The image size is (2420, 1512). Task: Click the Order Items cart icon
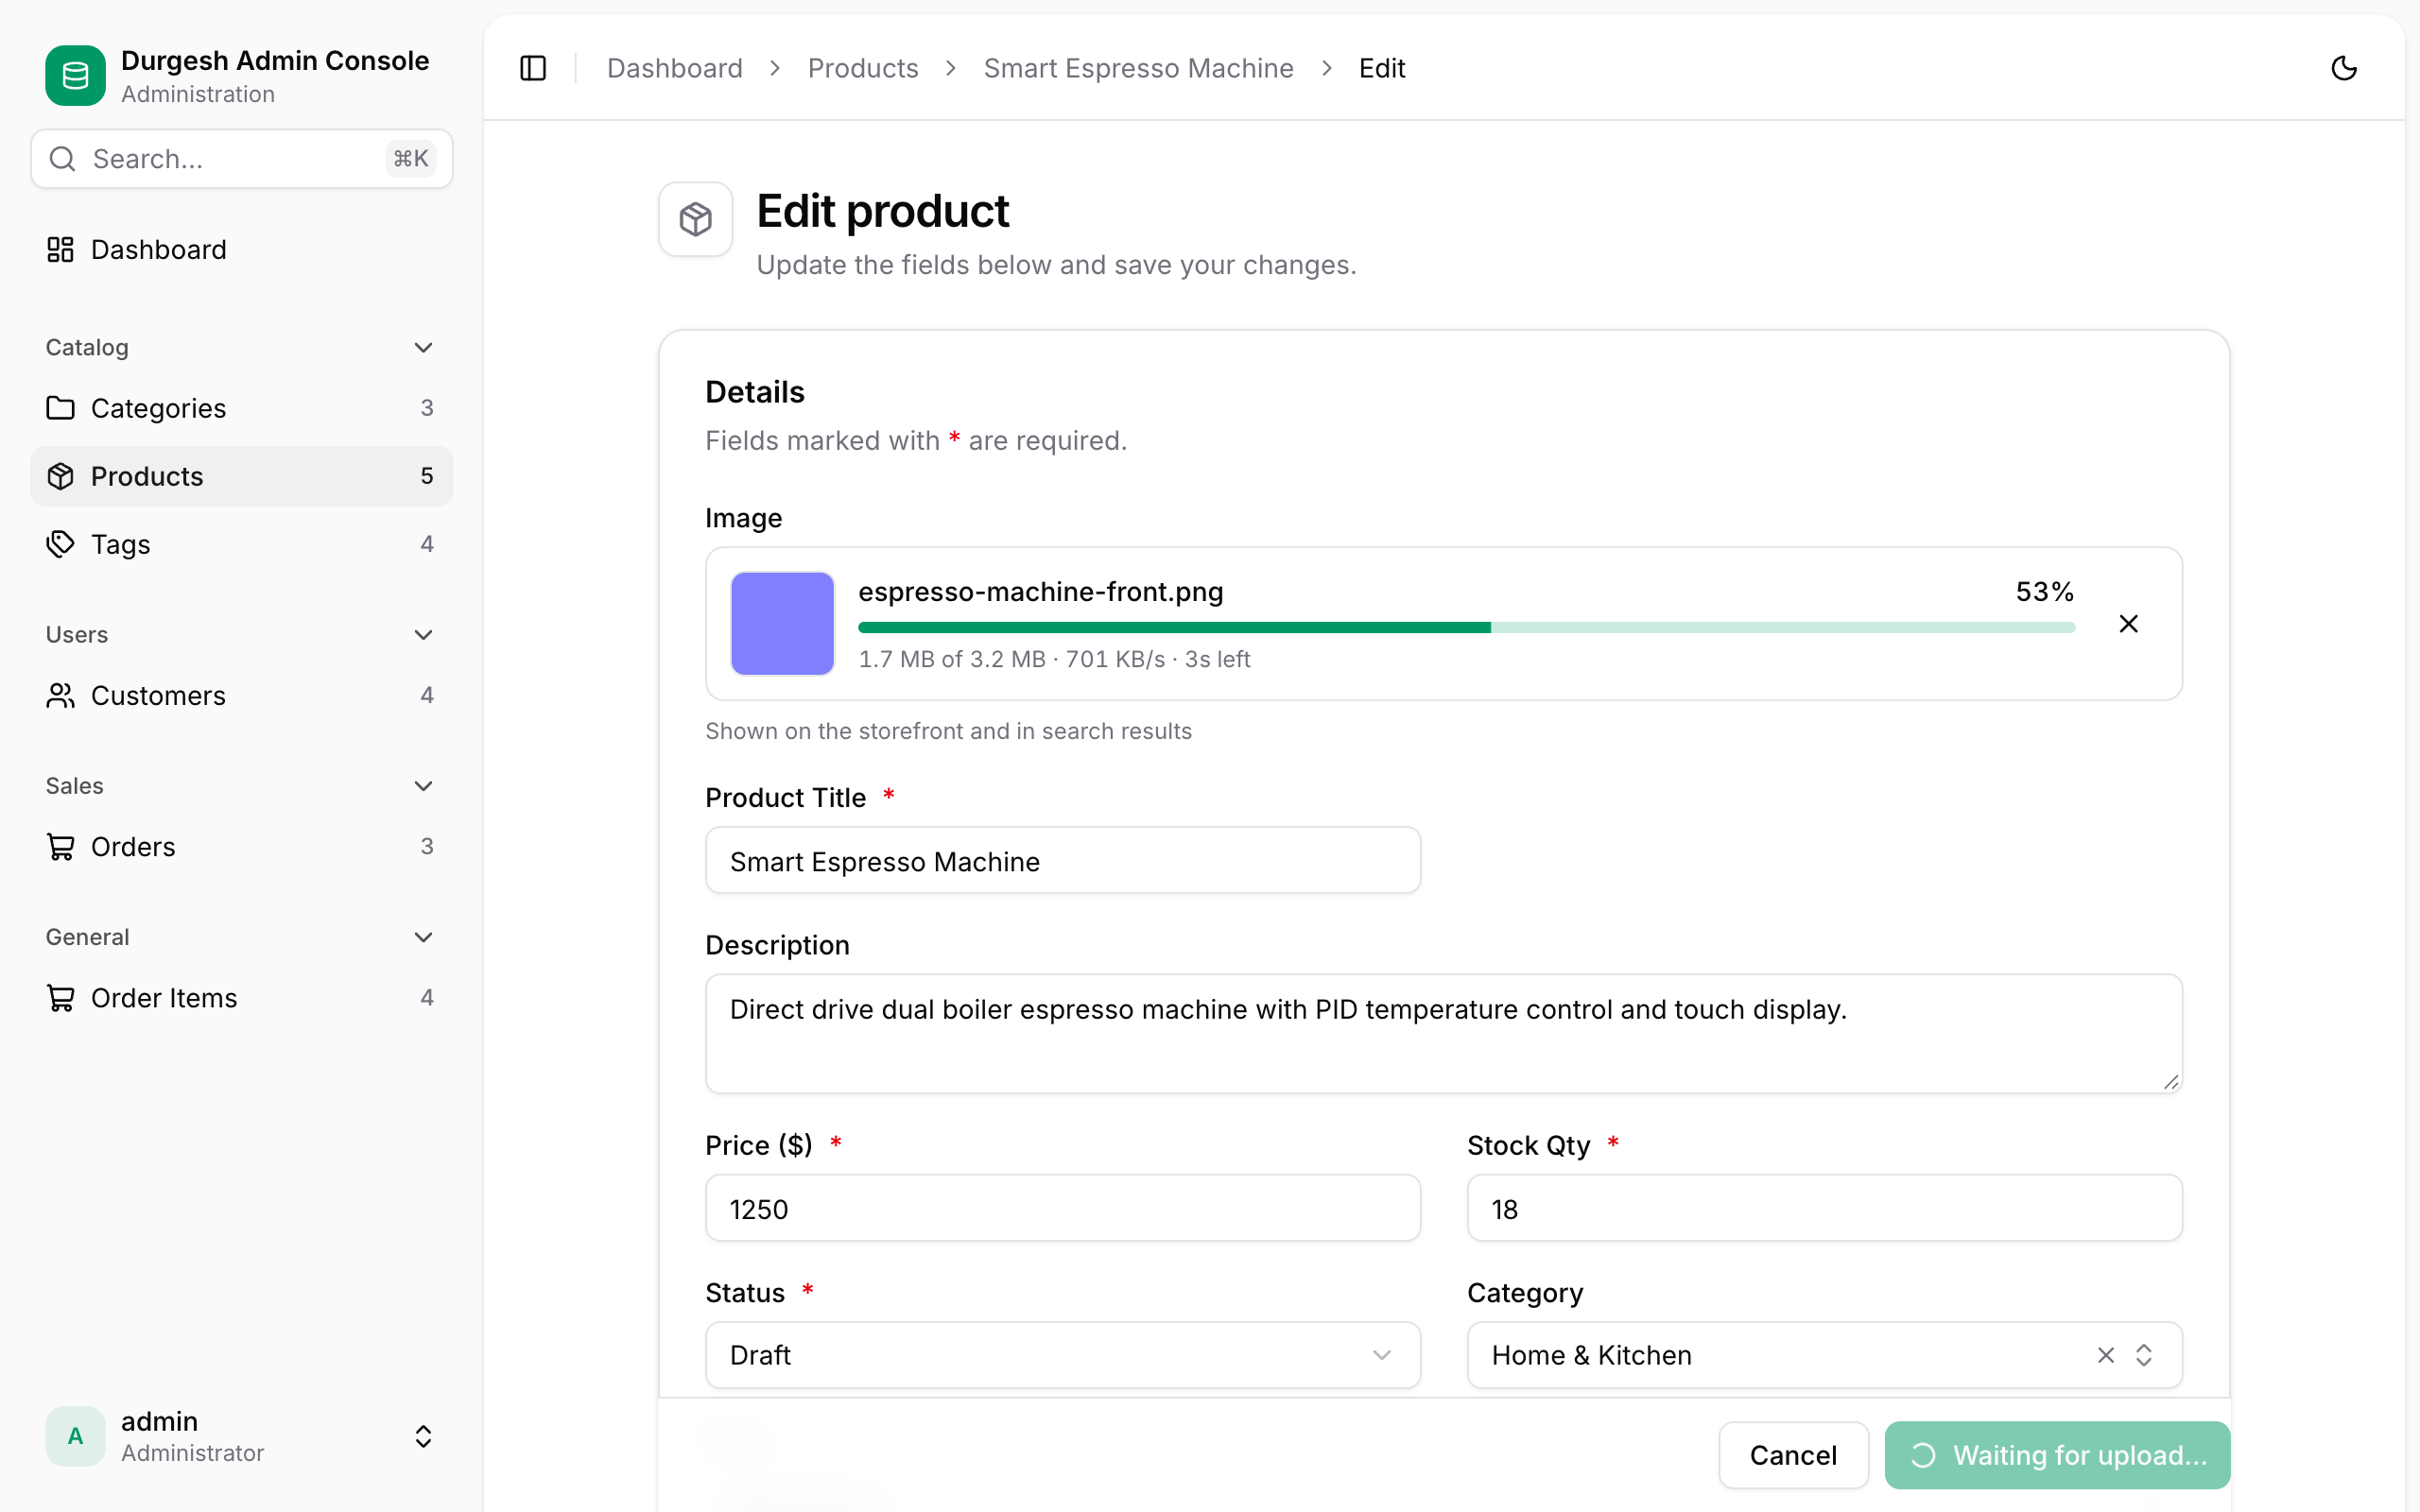60,998
